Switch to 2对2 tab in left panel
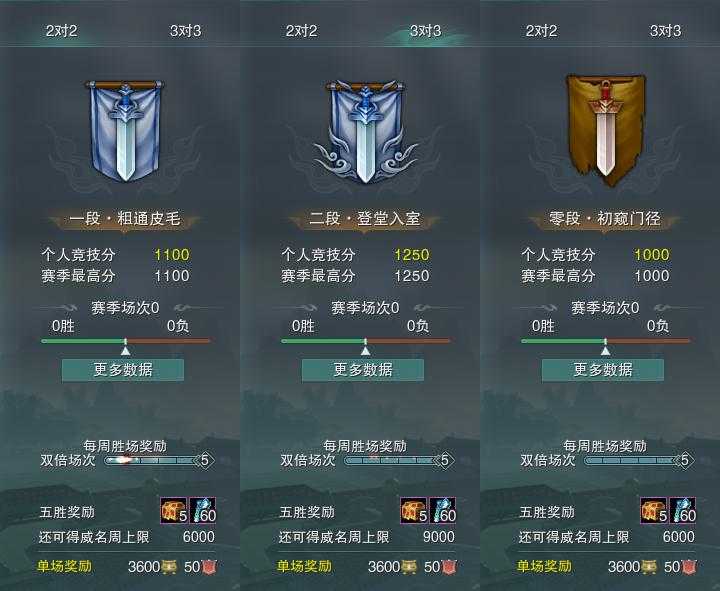This screenshot has width=720, height=591. tap(62, 31)
